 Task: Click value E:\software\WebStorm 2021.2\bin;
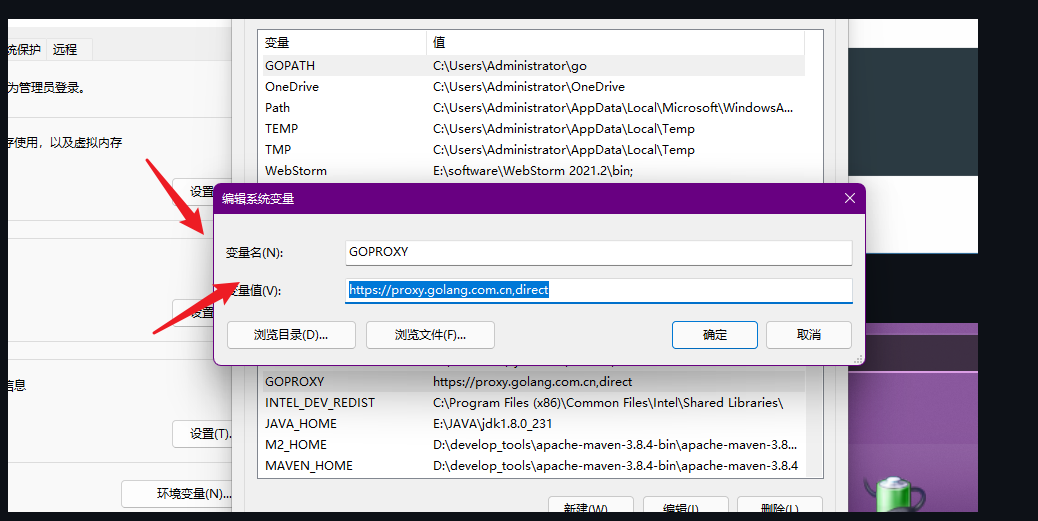pyautogui.click(x=533, y=171)
